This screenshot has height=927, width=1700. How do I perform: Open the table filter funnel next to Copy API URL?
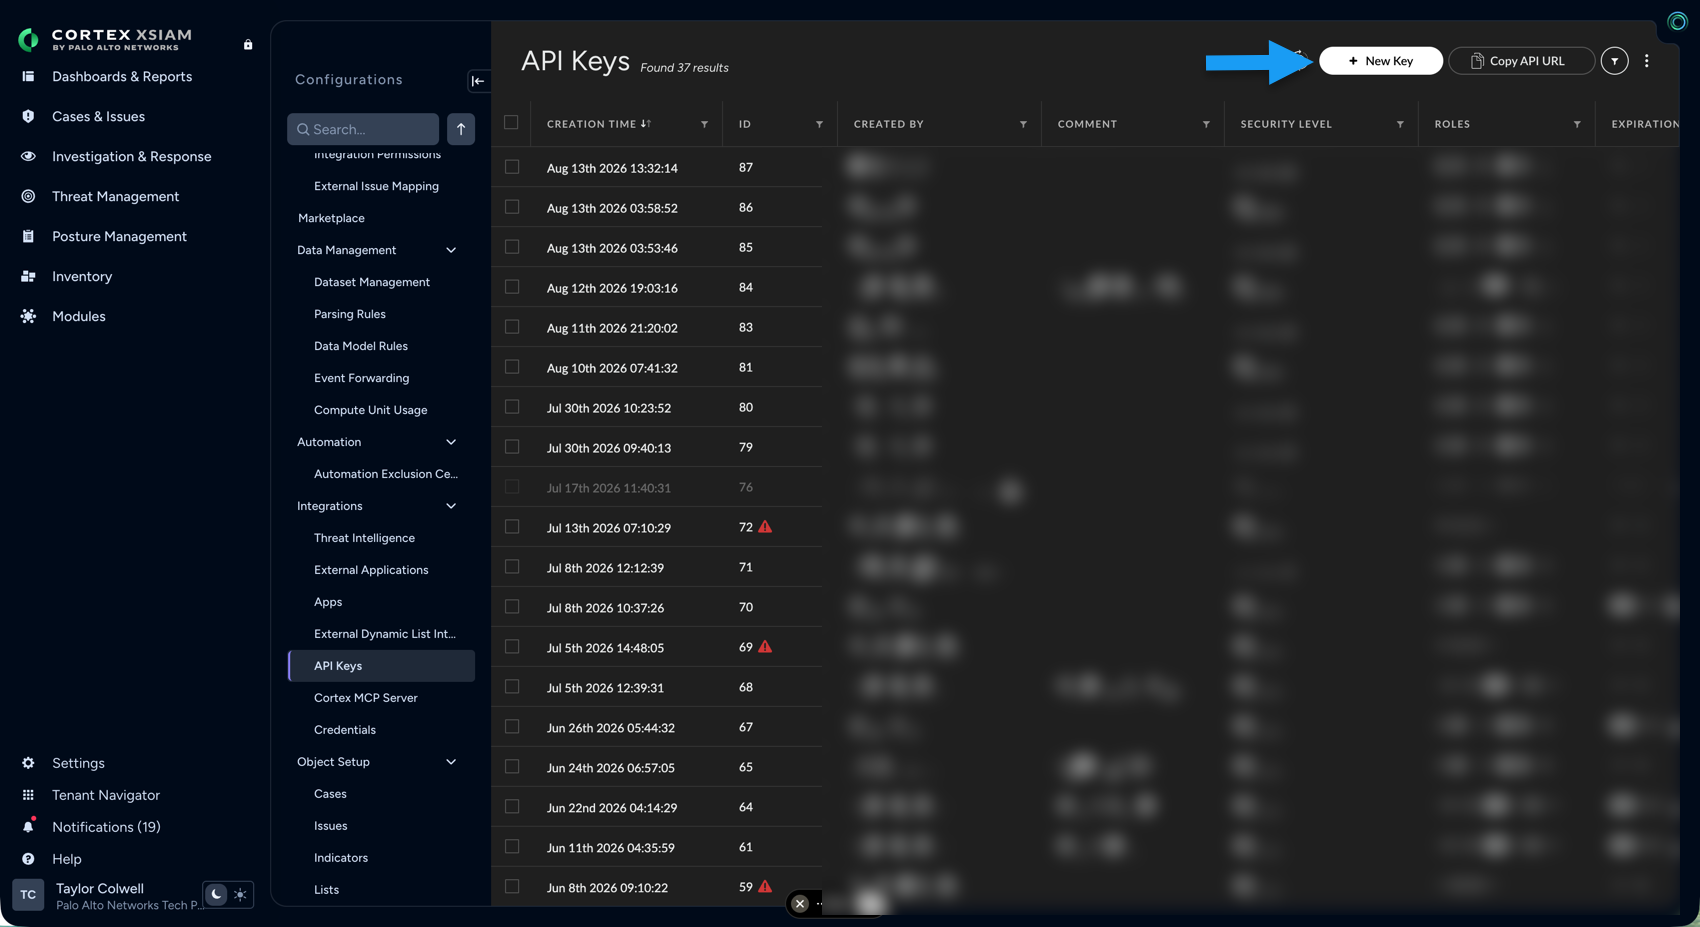1615,61
